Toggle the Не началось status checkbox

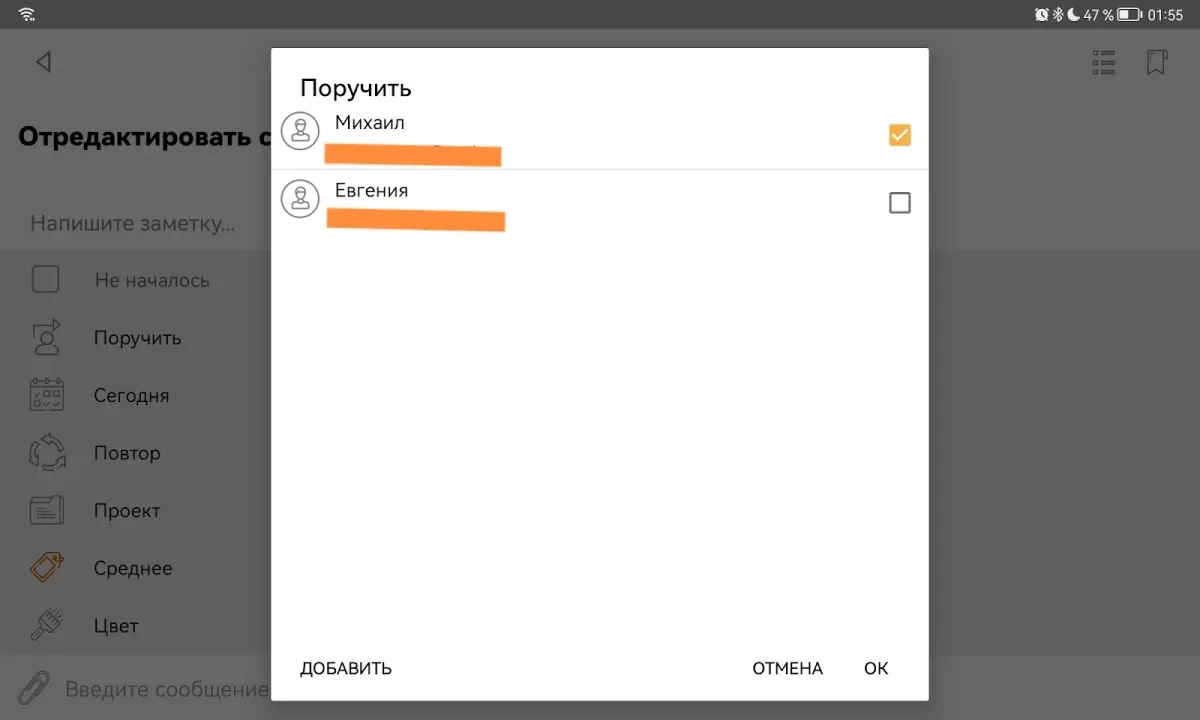click(46, 279)
